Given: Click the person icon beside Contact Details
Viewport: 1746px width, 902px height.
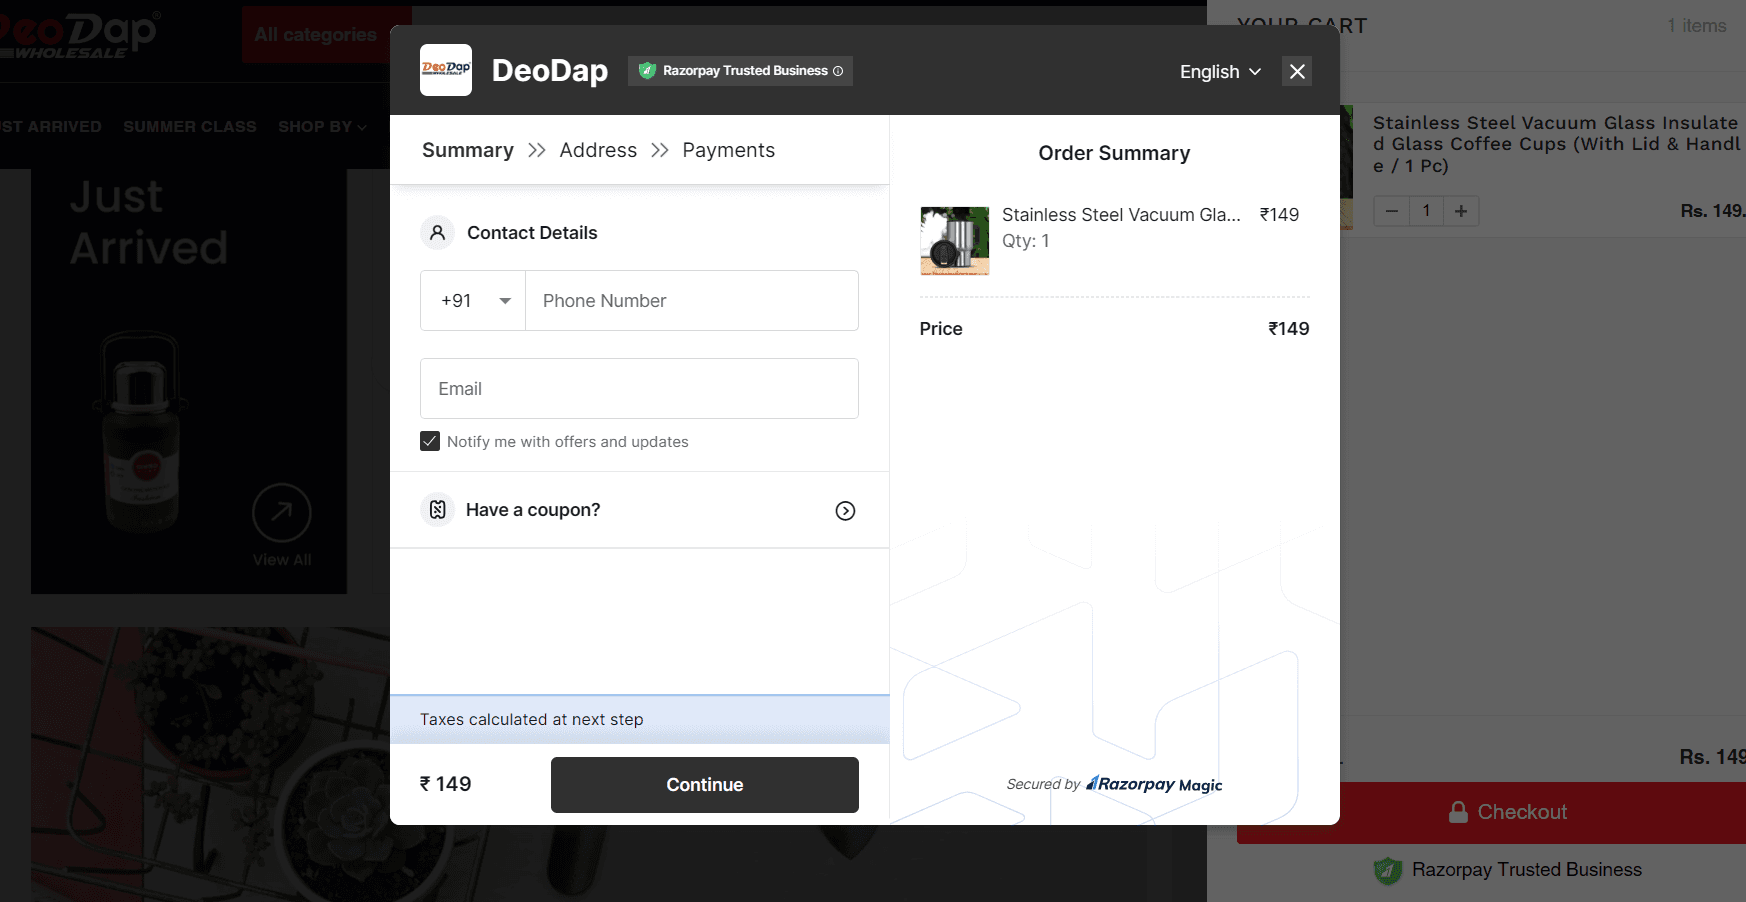Looking at the screenshot, I should pyautogui.click(x=437, y=232).
